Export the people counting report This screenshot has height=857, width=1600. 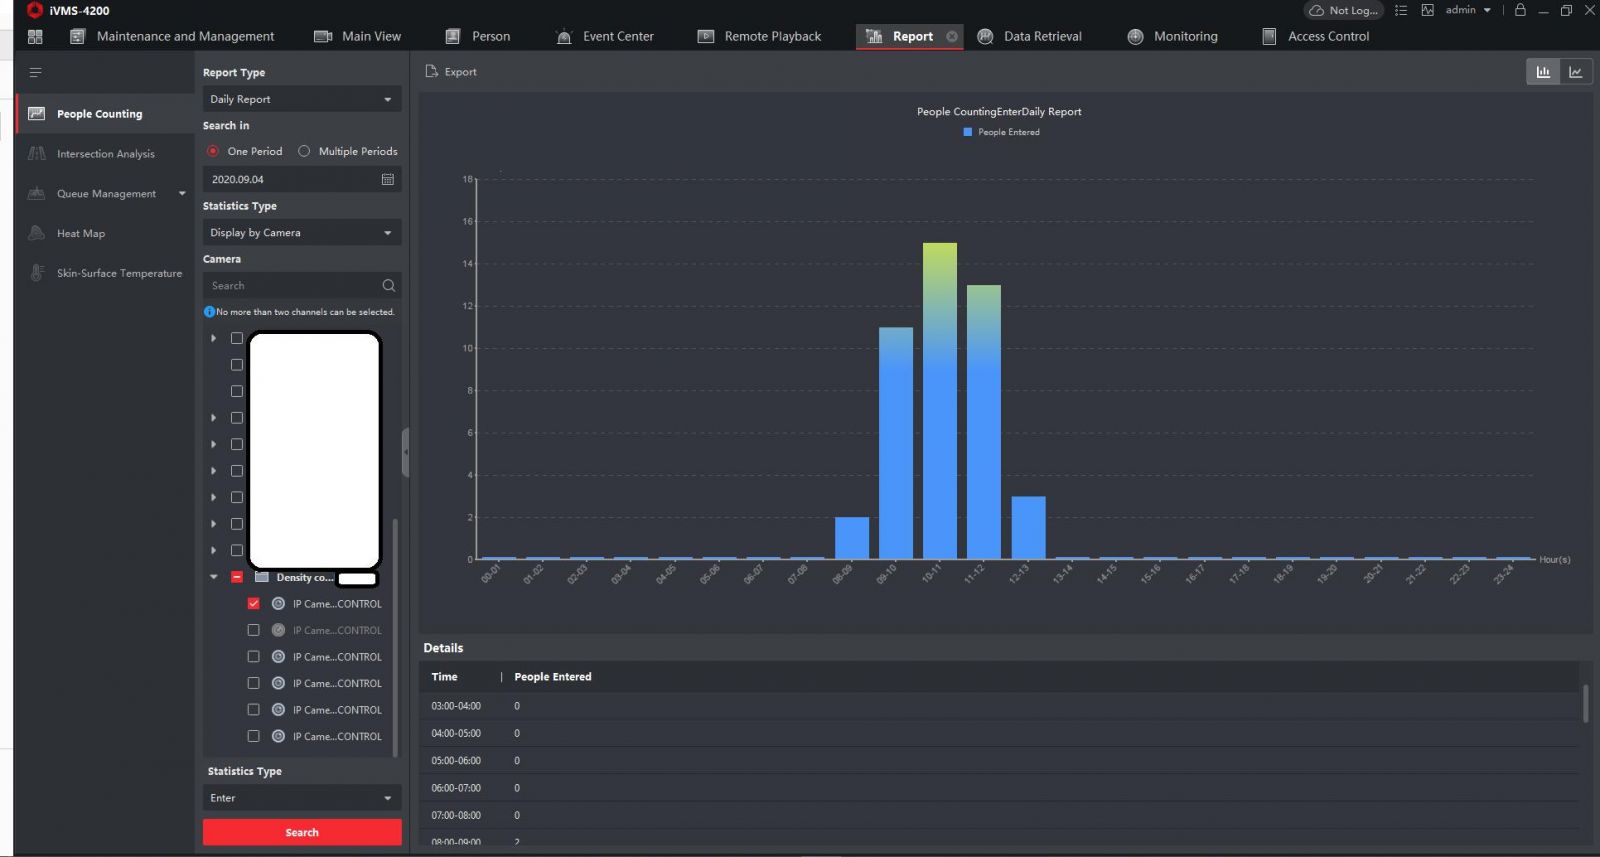451,72
